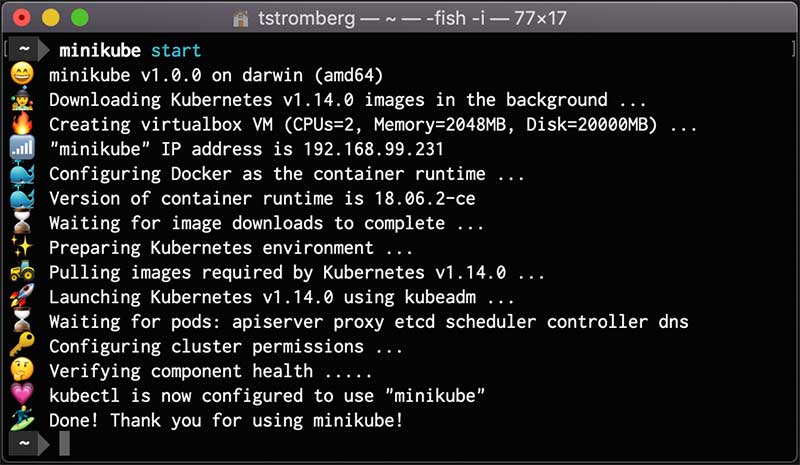The height and width of the screenshot is (465, 800).
Task: Click the tractor emoji beside Pulling images
Action: (x=22, y=273)
